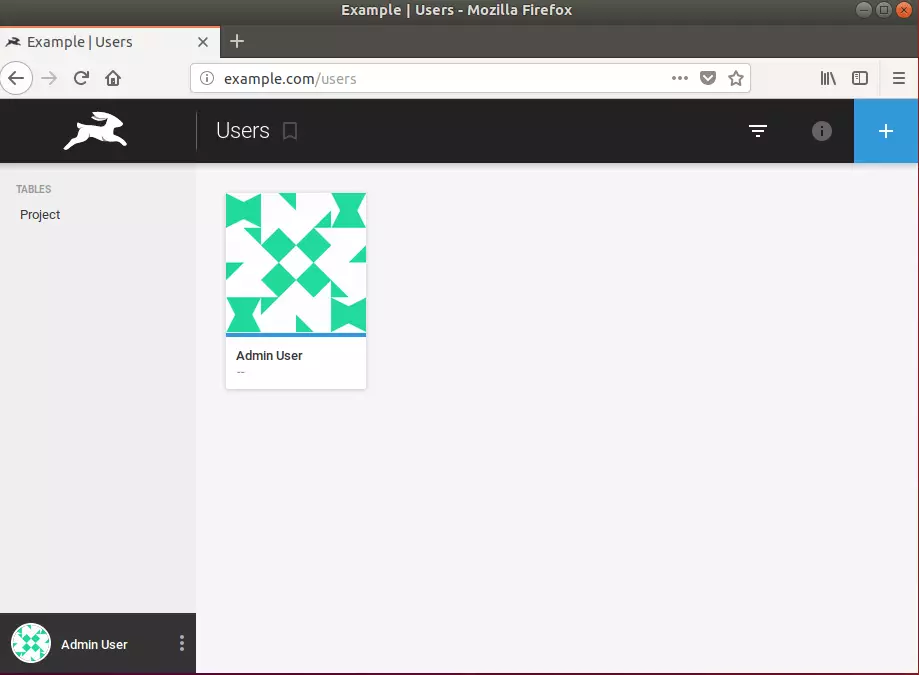Maximize the Firefox window
The height and width of the screenshot is (675, 919).
(884, 10)
